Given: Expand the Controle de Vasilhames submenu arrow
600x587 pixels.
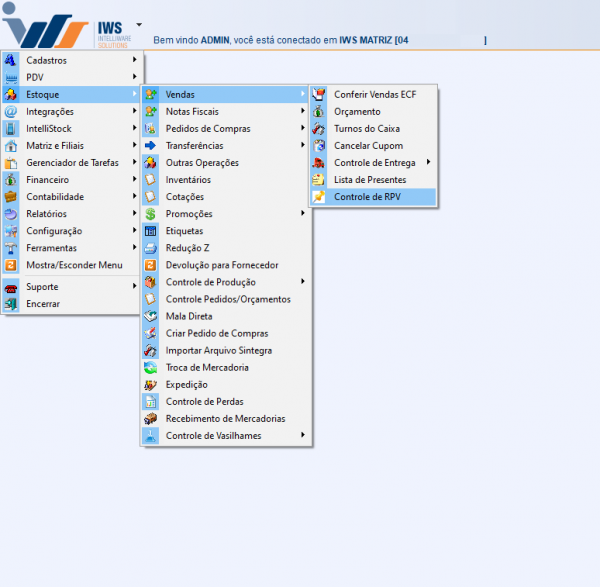Looking at the screenshot, I should click(x=302, y=435).
